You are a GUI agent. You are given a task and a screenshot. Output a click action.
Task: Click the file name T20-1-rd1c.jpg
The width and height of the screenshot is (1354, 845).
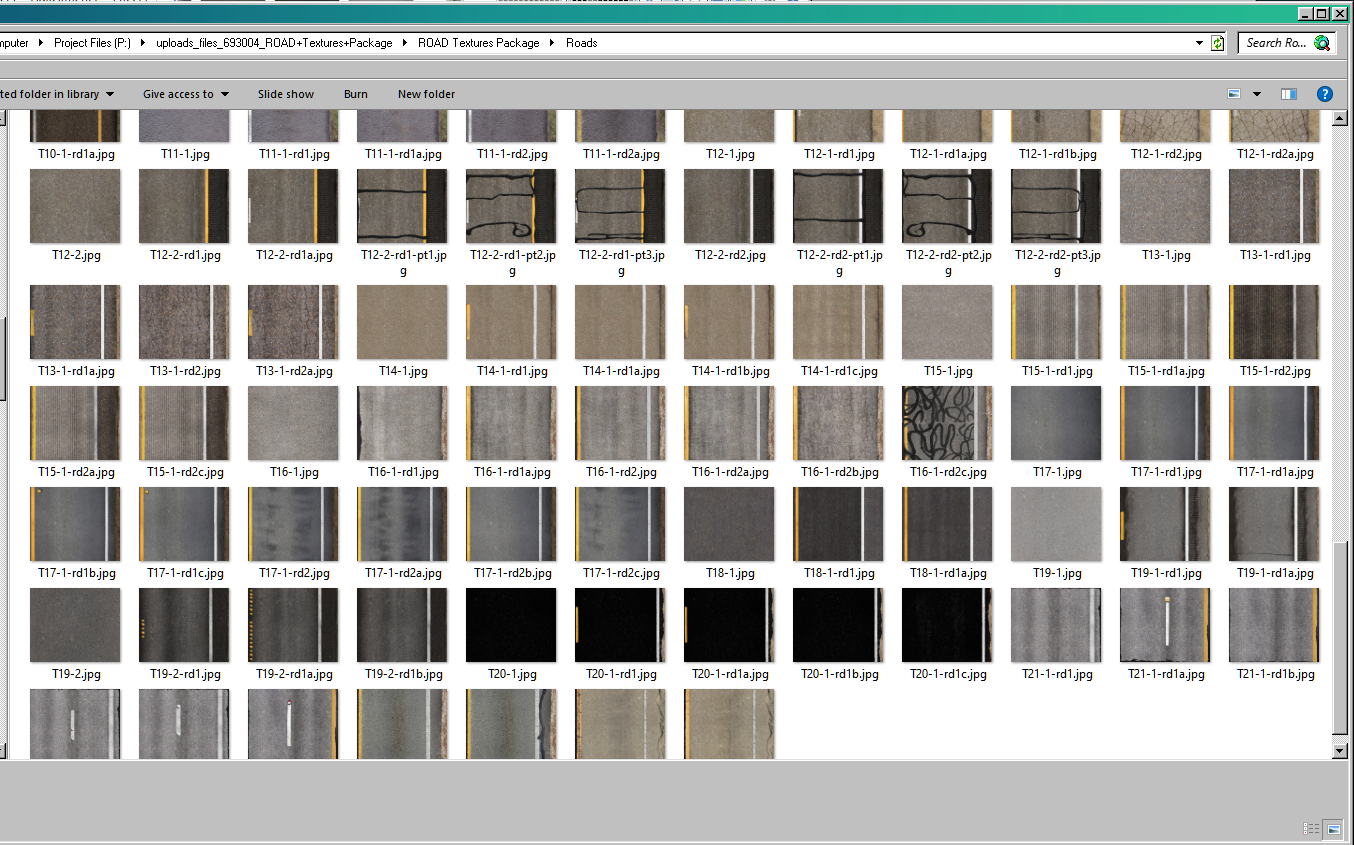coord(948,675)
